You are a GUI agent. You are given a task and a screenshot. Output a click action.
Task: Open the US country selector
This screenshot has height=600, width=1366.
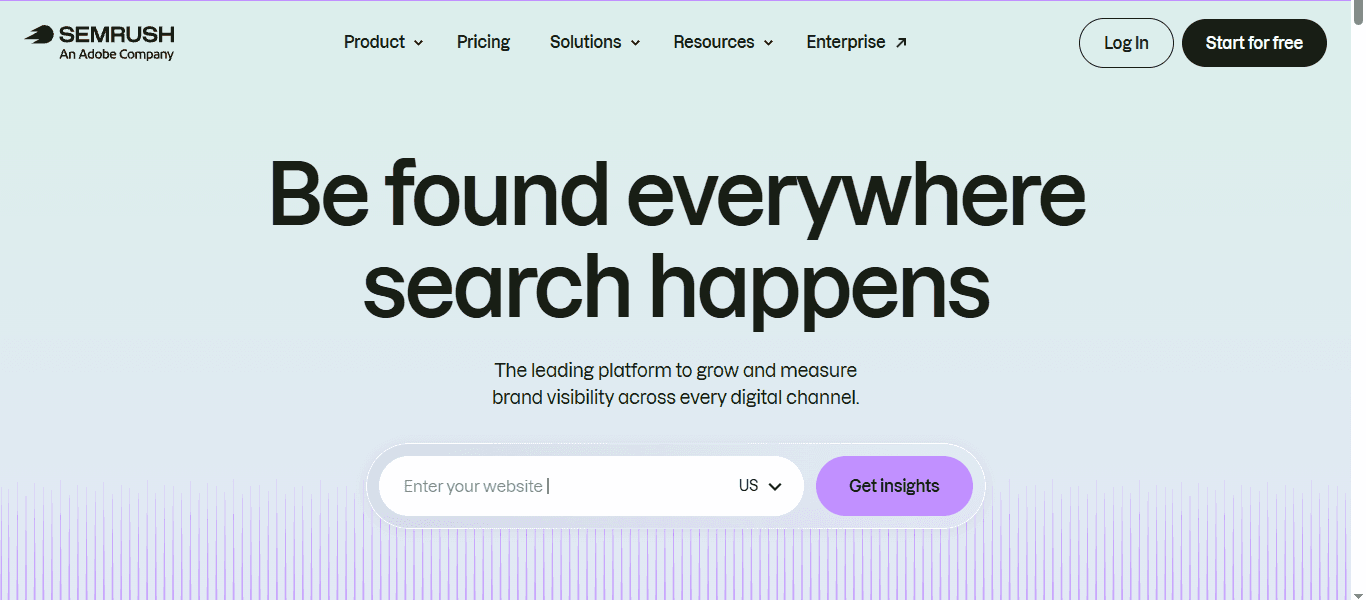point(760,486)
